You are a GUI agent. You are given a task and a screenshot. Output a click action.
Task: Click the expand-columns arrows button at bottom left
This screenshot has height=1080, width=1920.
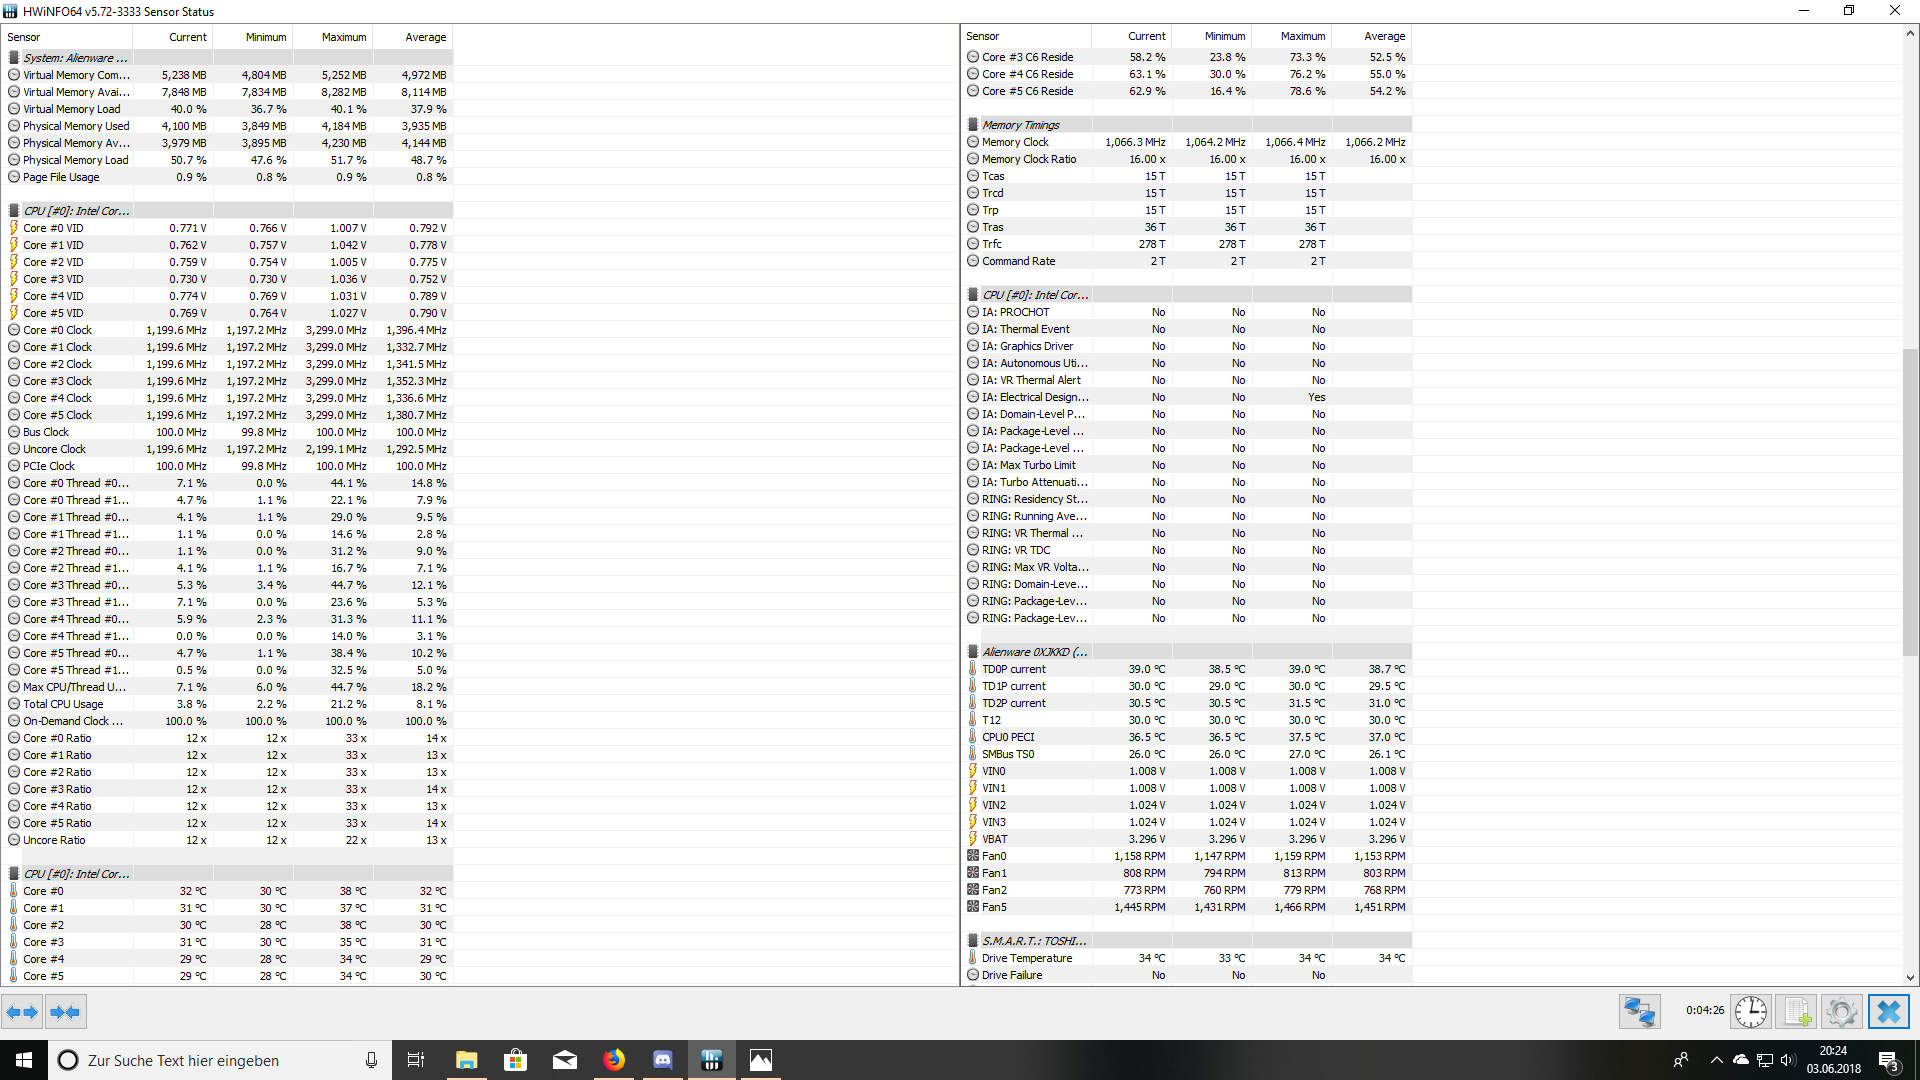22,1012
